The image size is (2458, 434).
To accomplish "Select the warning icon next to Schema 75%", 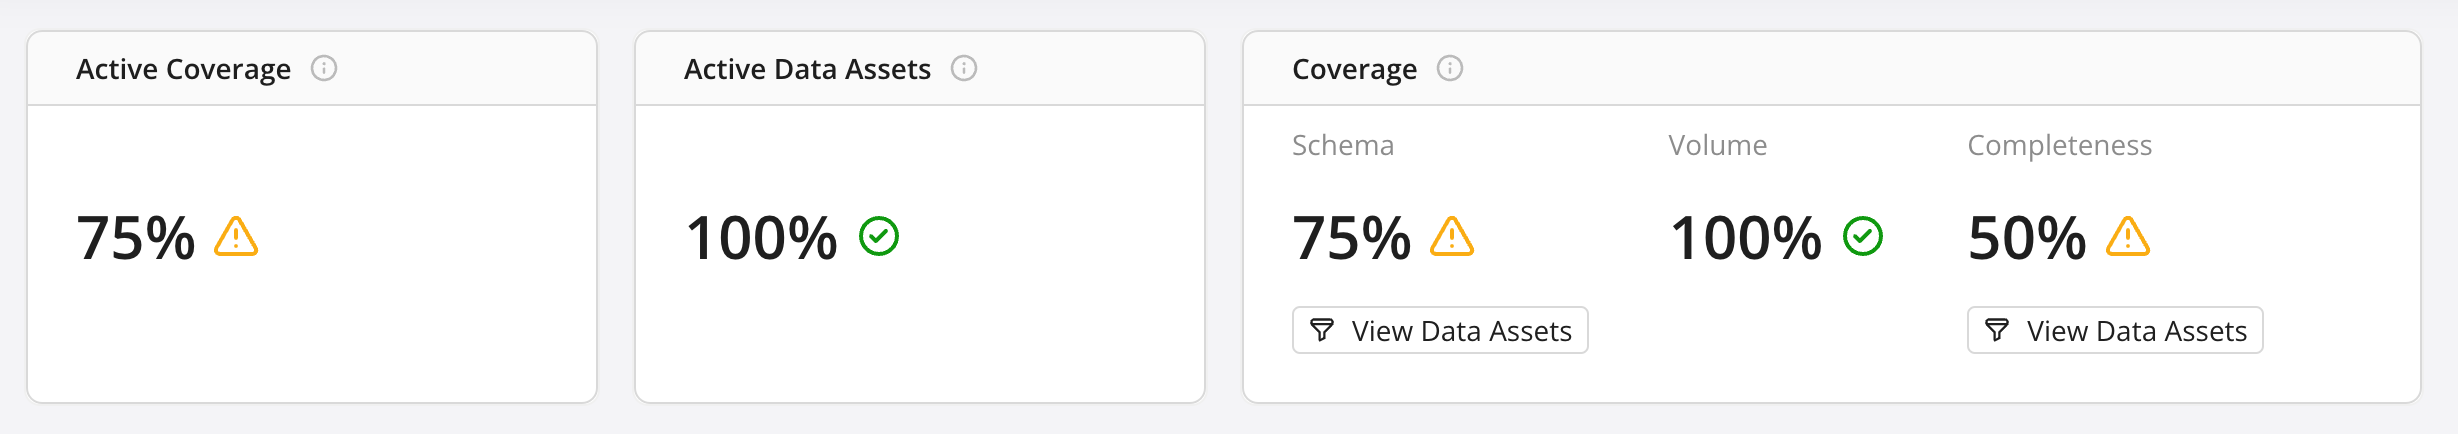I will pyautogui.click(x=1452, y=237).
